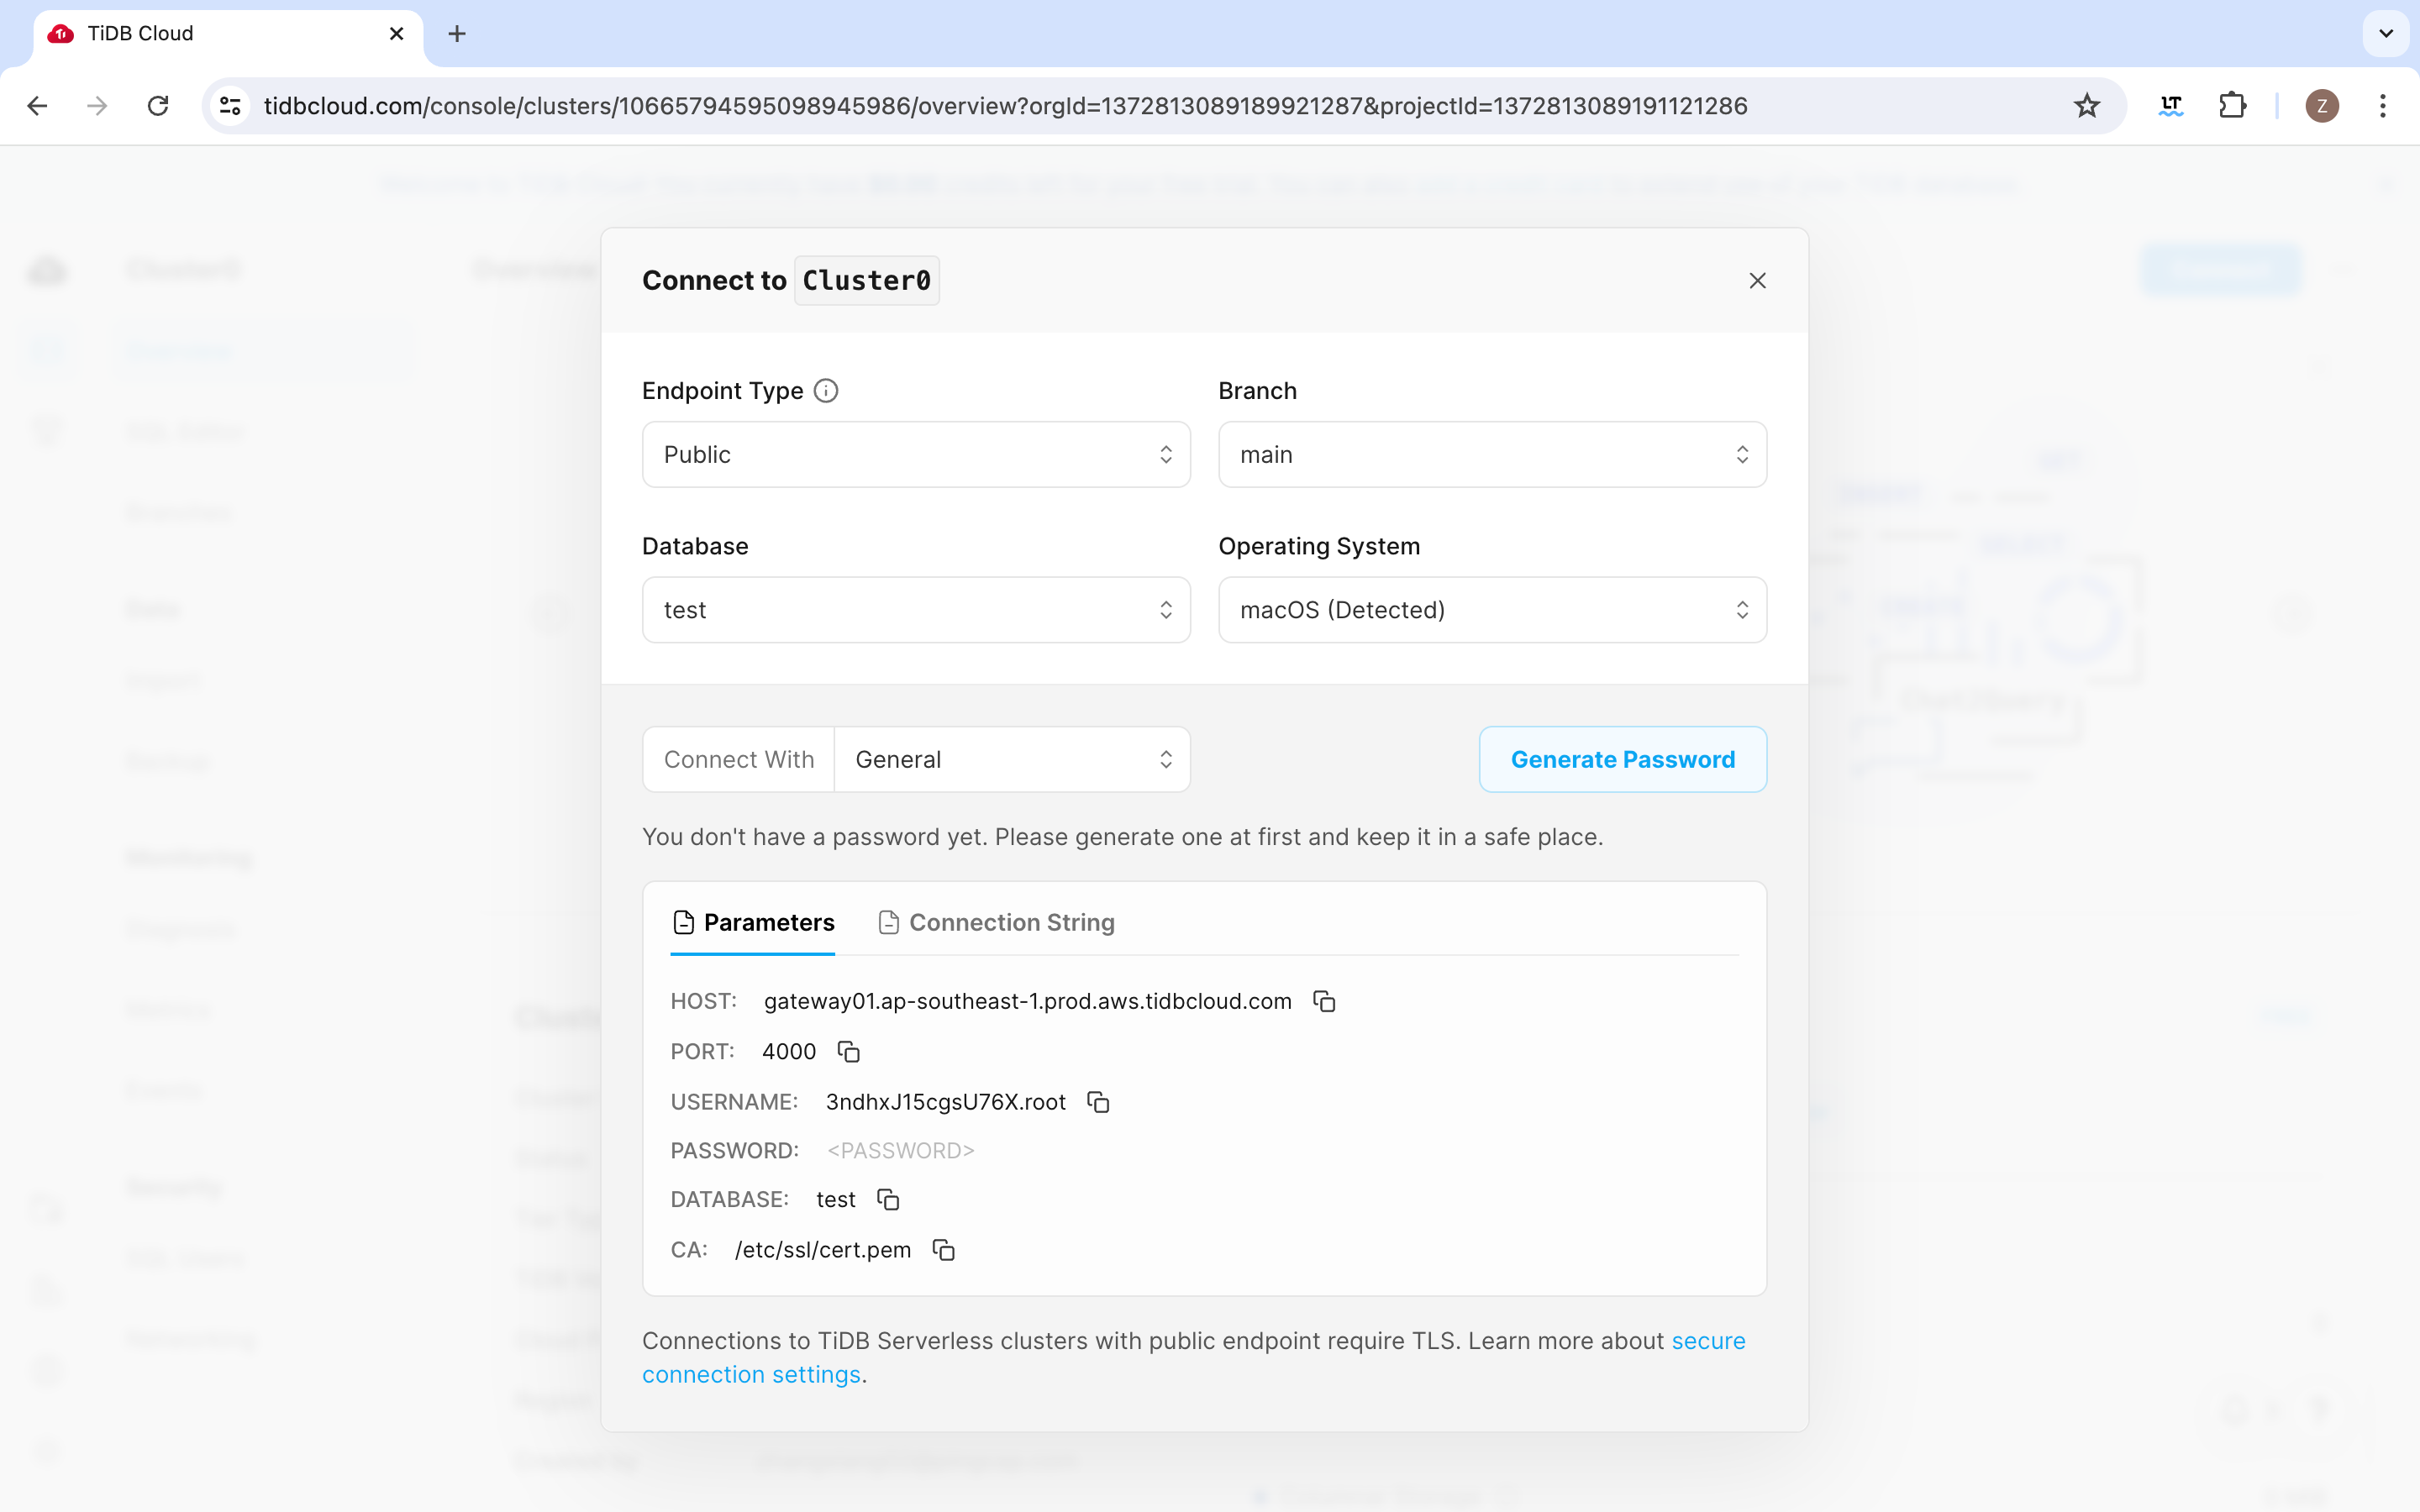Open the Endpoint Type dropdown showing Public
This screenshot has width=2420, height=1512.
916,455
